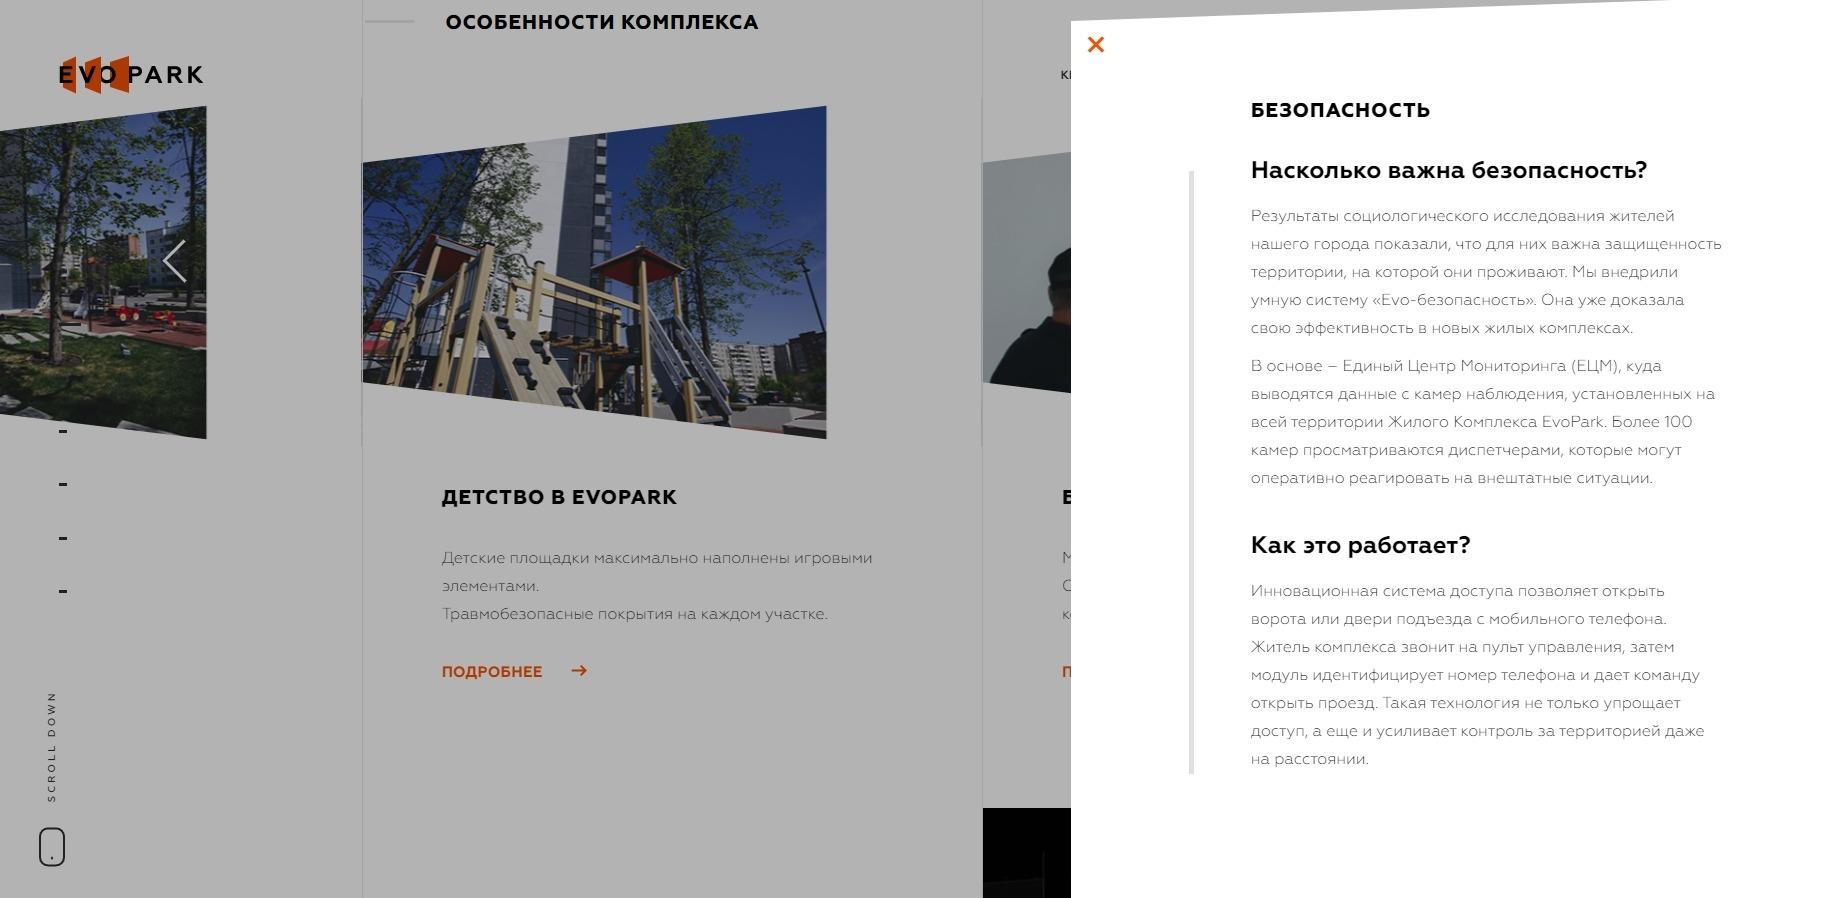Select the first dash navigation marker
Screen dimensions: 1838x898
pyautogui.click(x=63, y=431)
